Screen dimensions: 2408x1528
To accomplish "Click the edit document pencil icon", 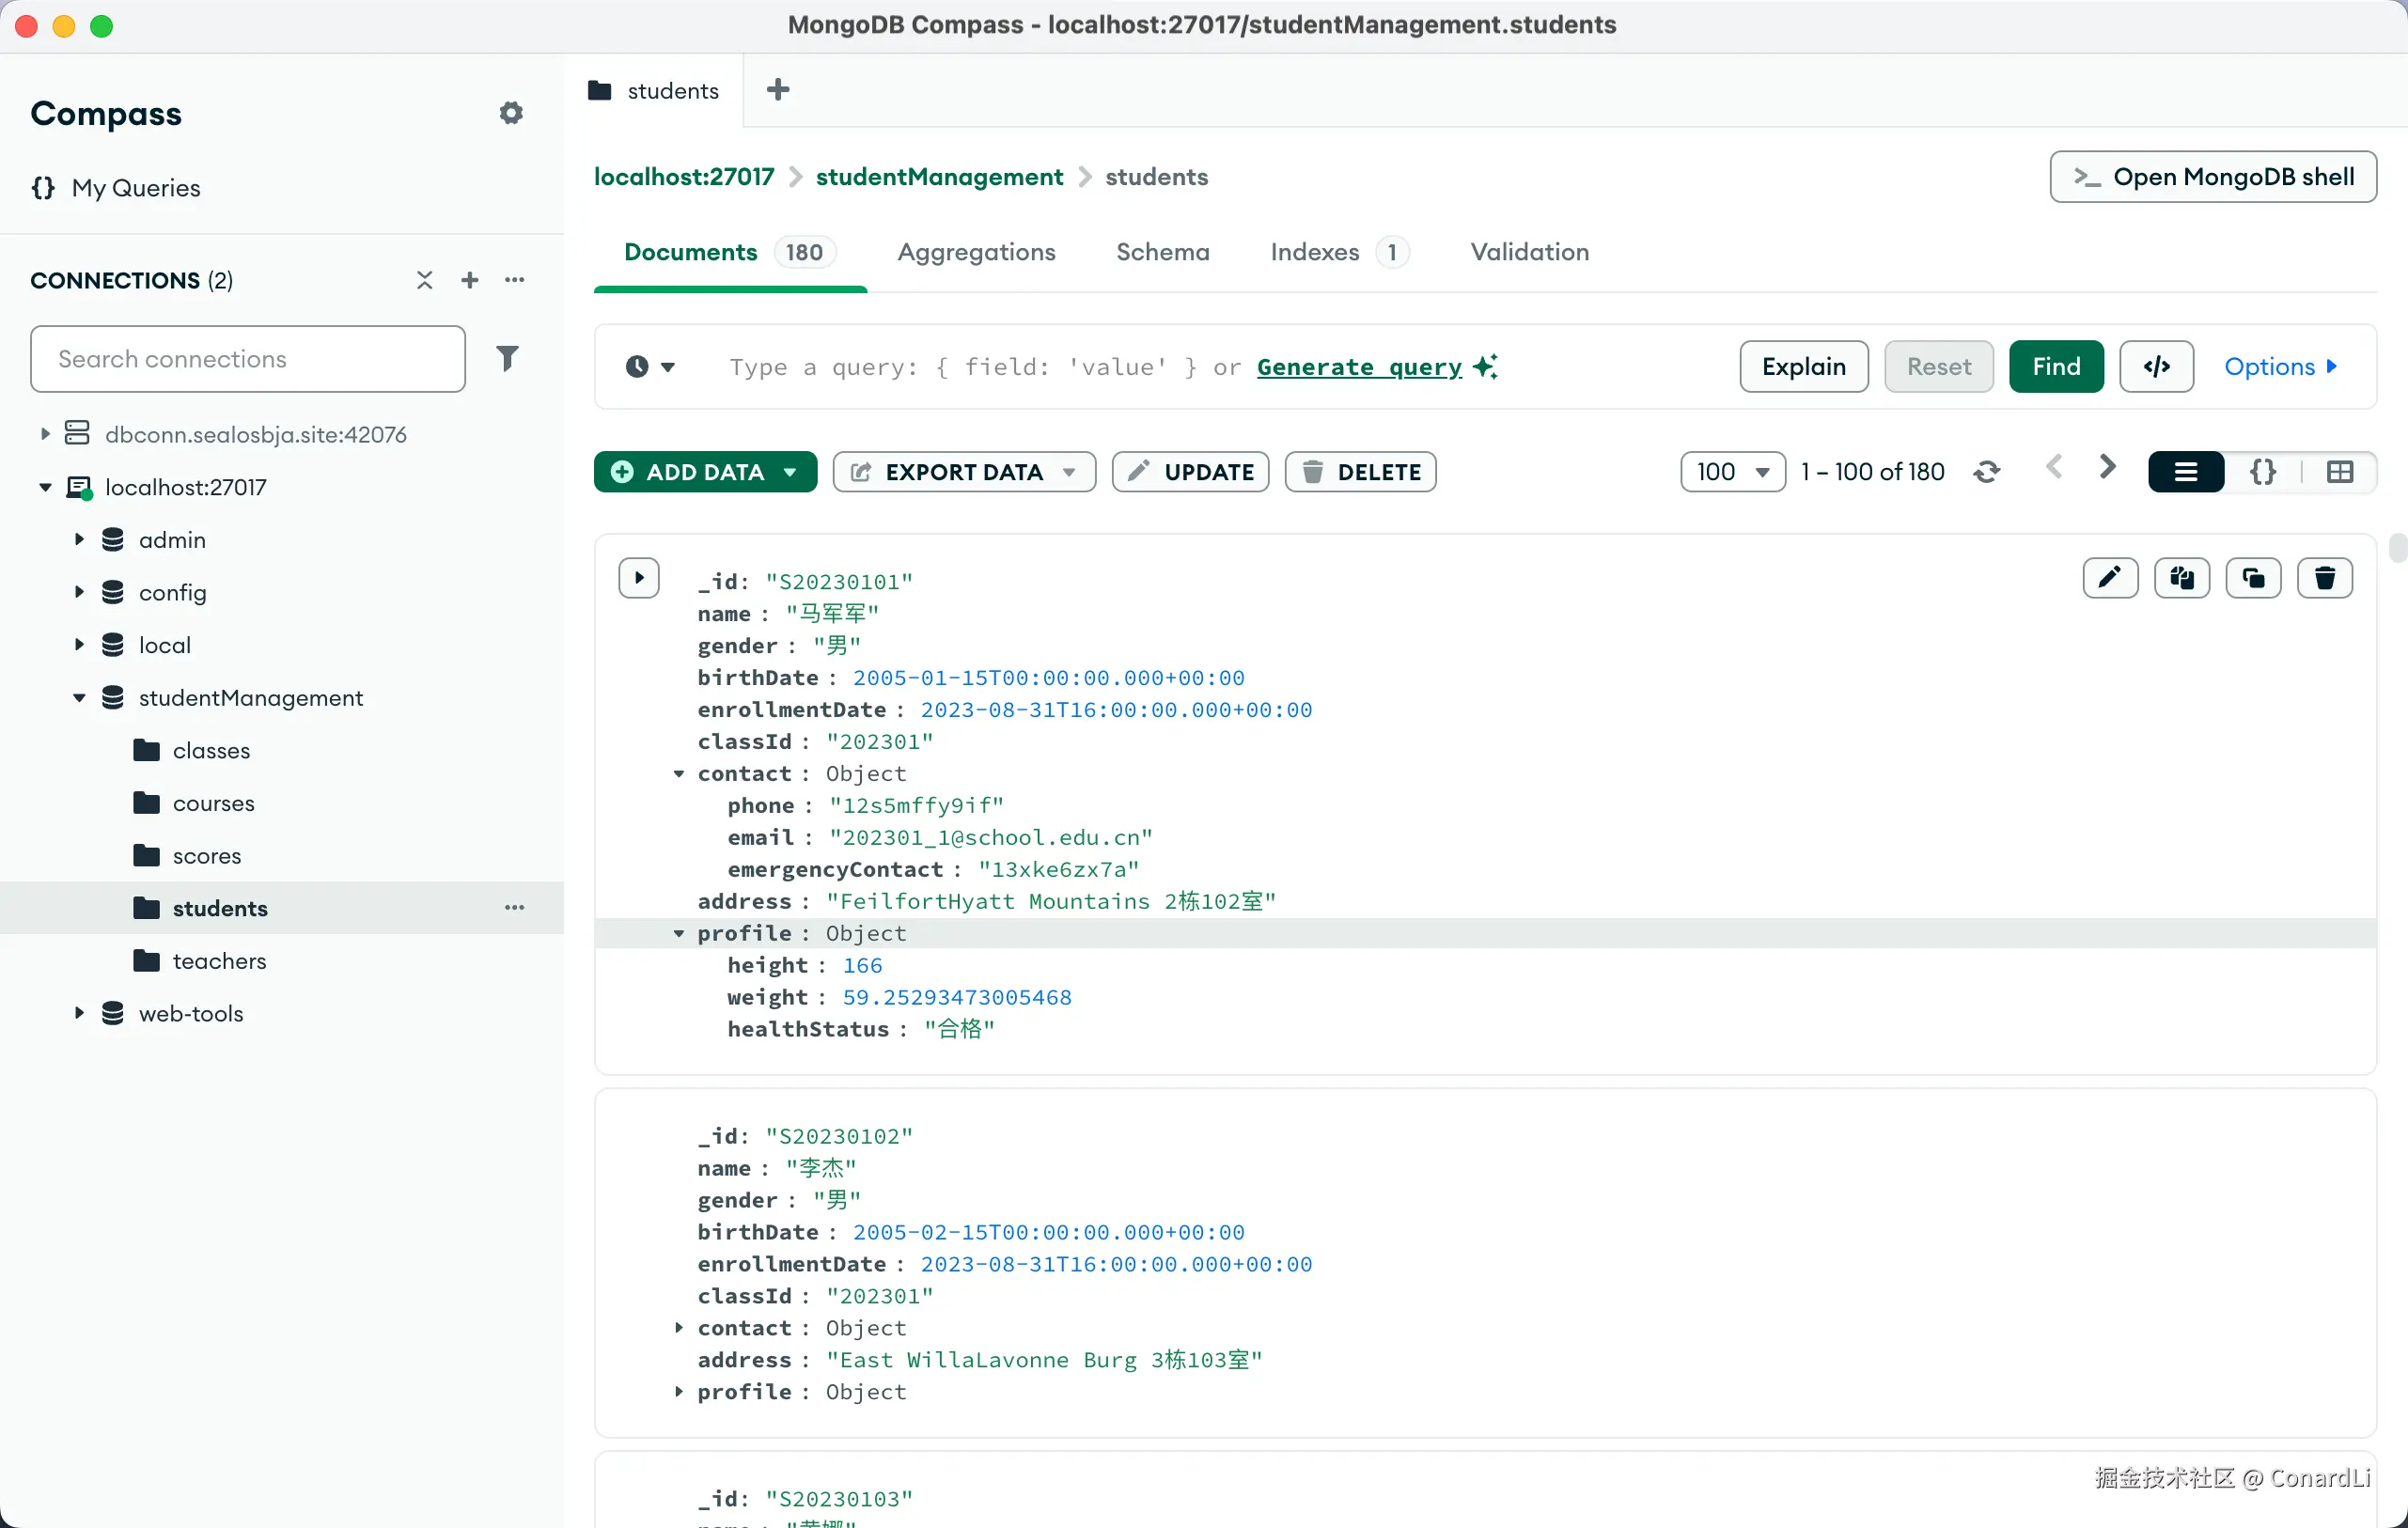I will point(2110,578).
